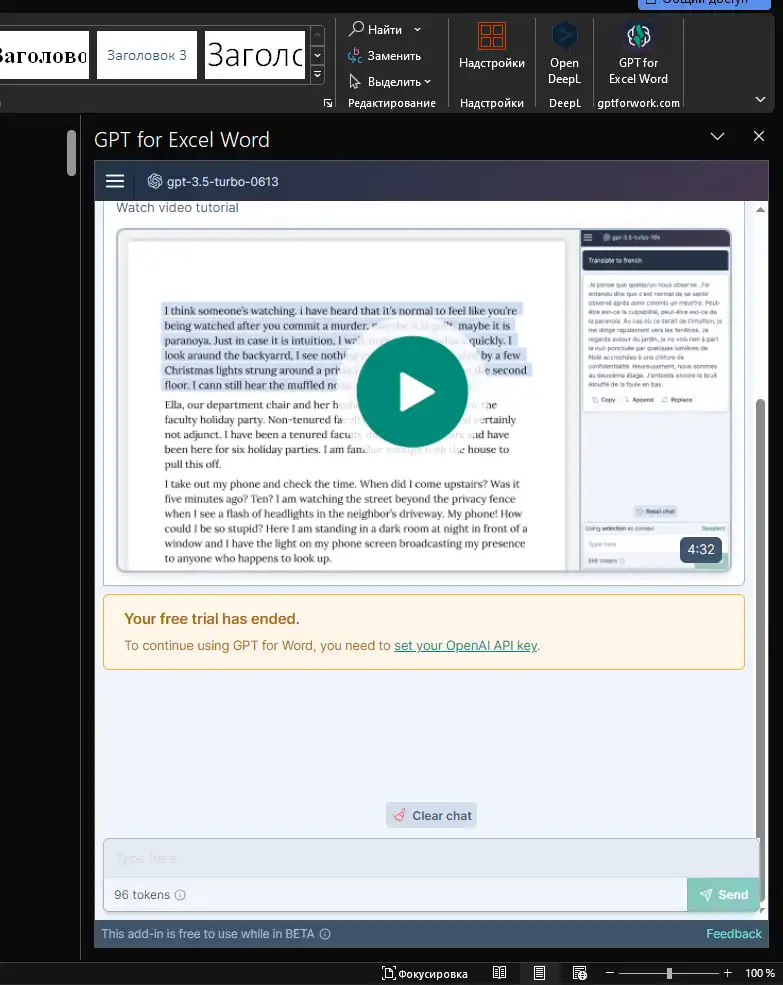Collapse the ribbon with the chevron
Screen dimensions: 783x985
(760, 99)
